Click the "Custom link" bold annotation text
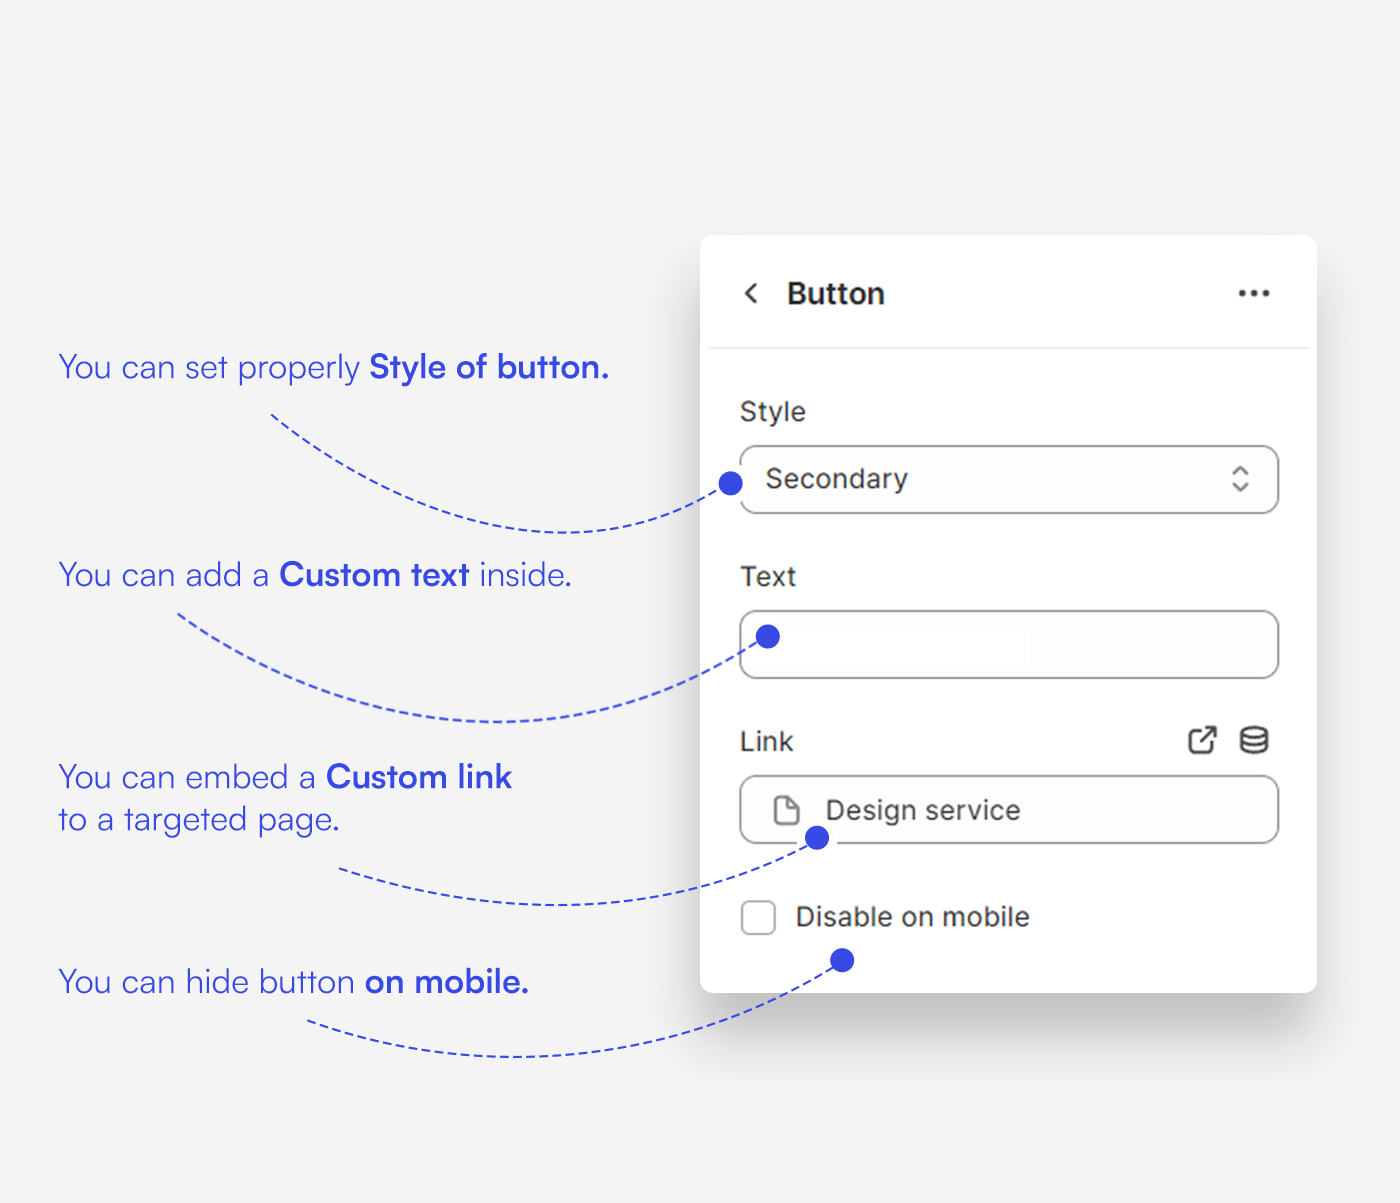Image resolution: width=1400 pixels, height=1203 pixels. pyautogui.click(x=419, y=777)
